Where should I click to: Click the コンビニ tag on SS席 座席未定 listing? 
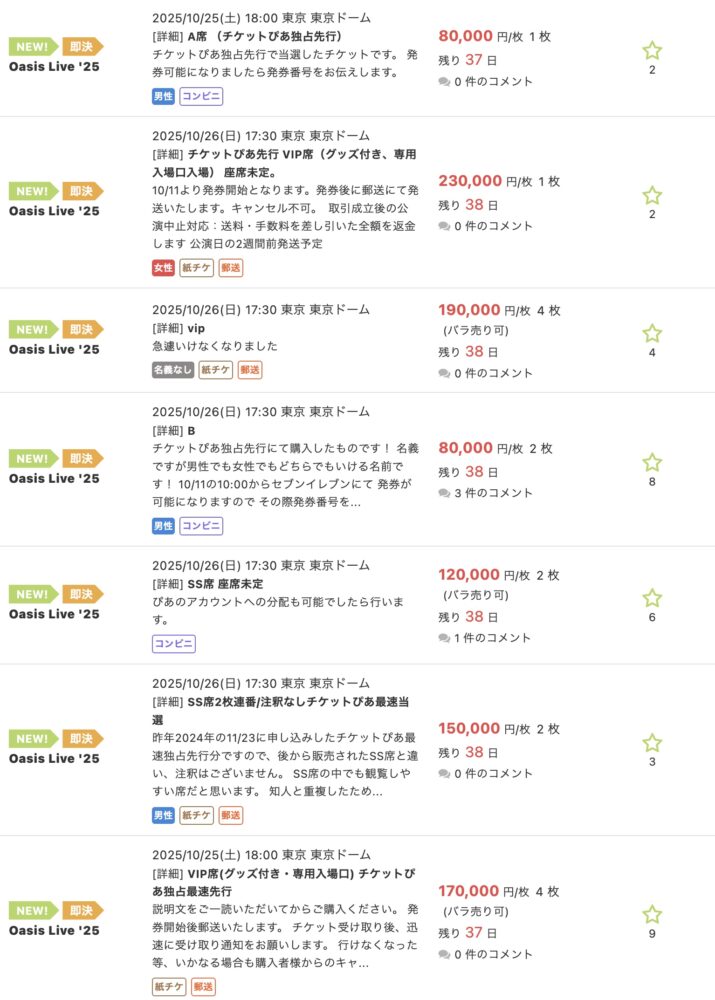174,644
